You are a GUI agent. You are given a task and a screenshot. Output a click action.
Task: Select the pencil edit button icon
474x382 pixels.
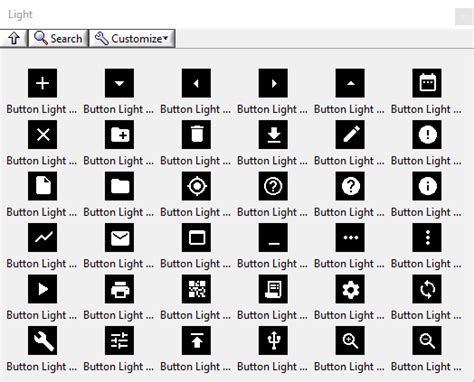point(350,134)
